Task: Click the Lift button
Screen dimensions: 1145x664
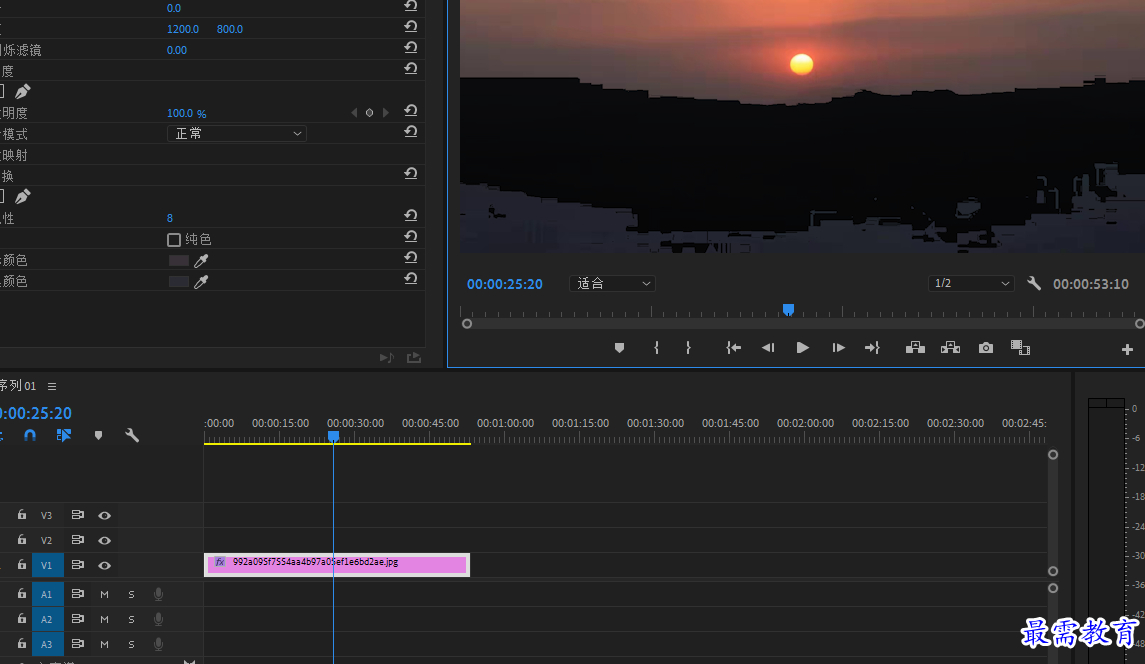Action: tap(915, 348)
